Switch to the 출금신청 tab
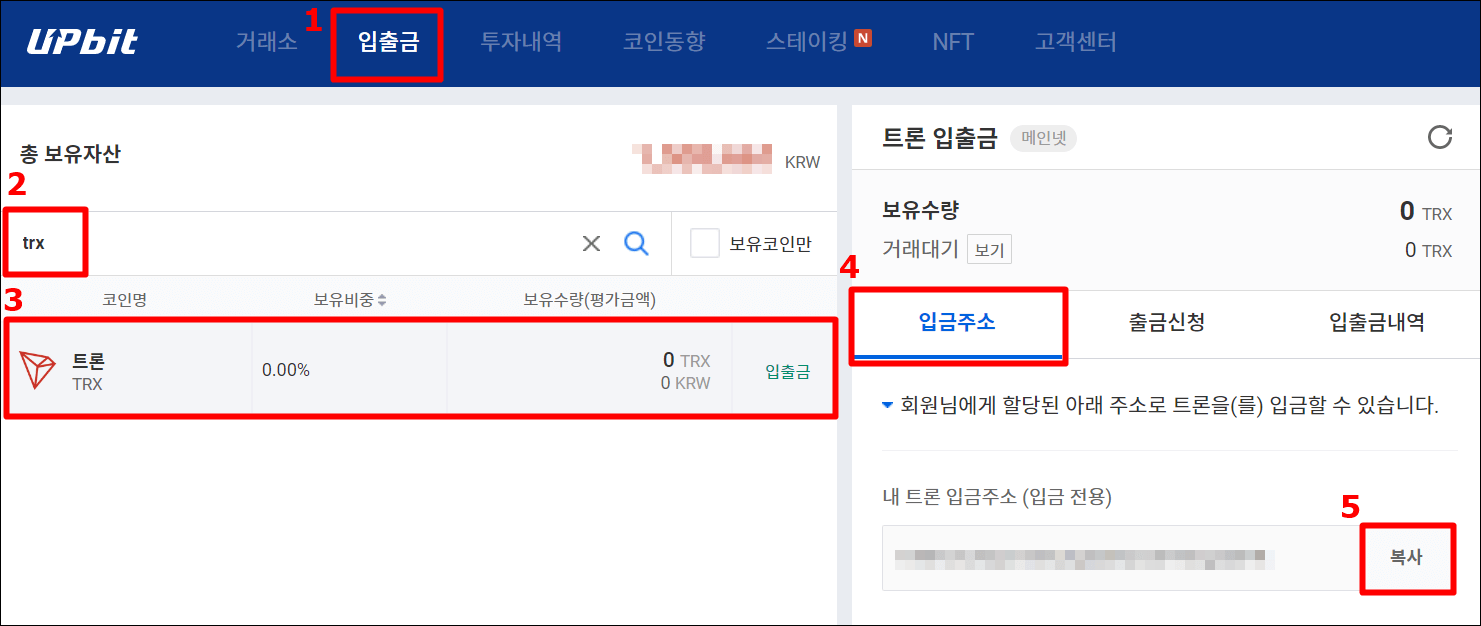 pyautogui.click(x=1167, y=323)
